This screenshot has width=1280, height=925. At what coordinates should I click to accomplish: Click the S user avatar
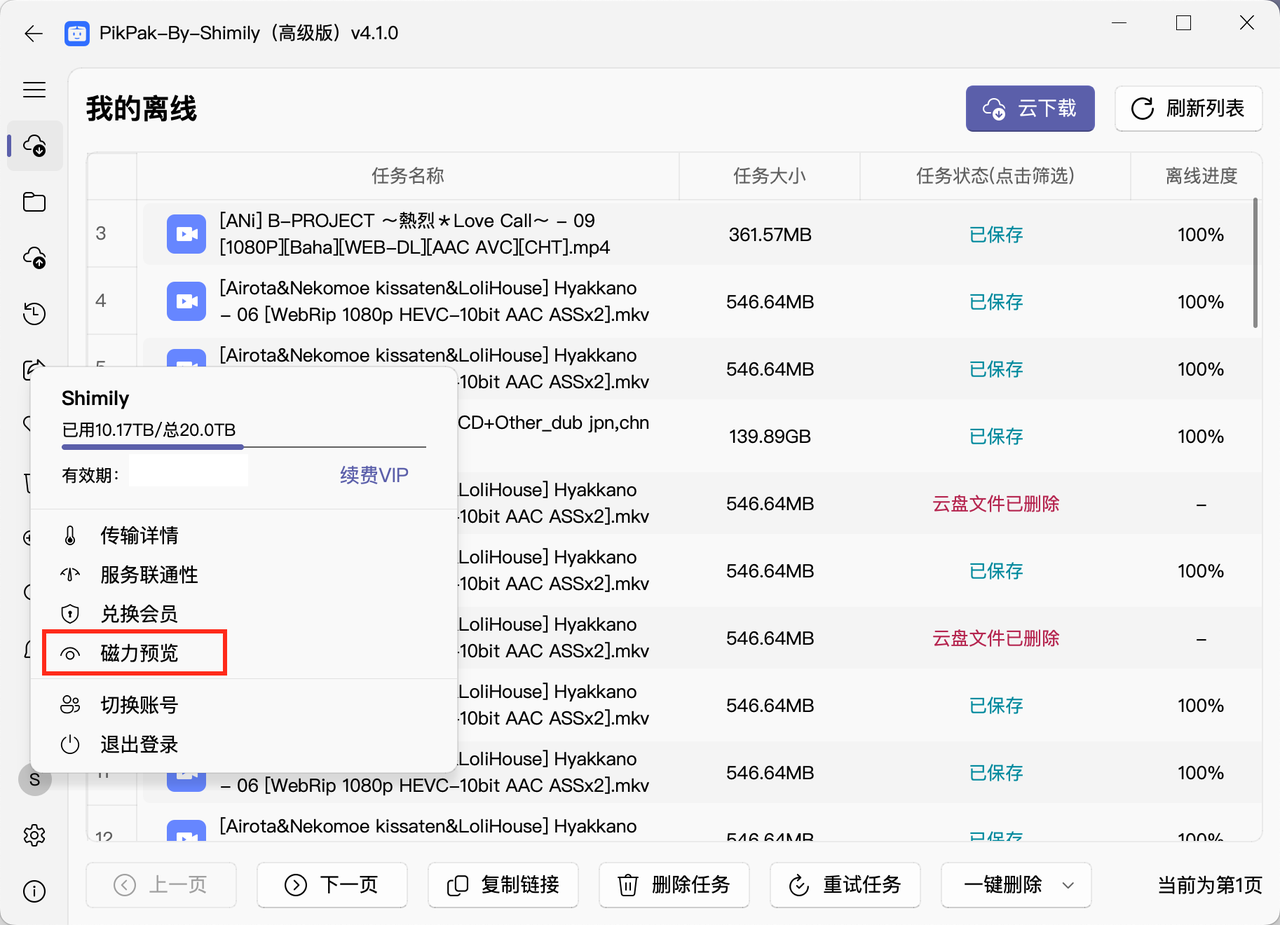tap(34, 779)
